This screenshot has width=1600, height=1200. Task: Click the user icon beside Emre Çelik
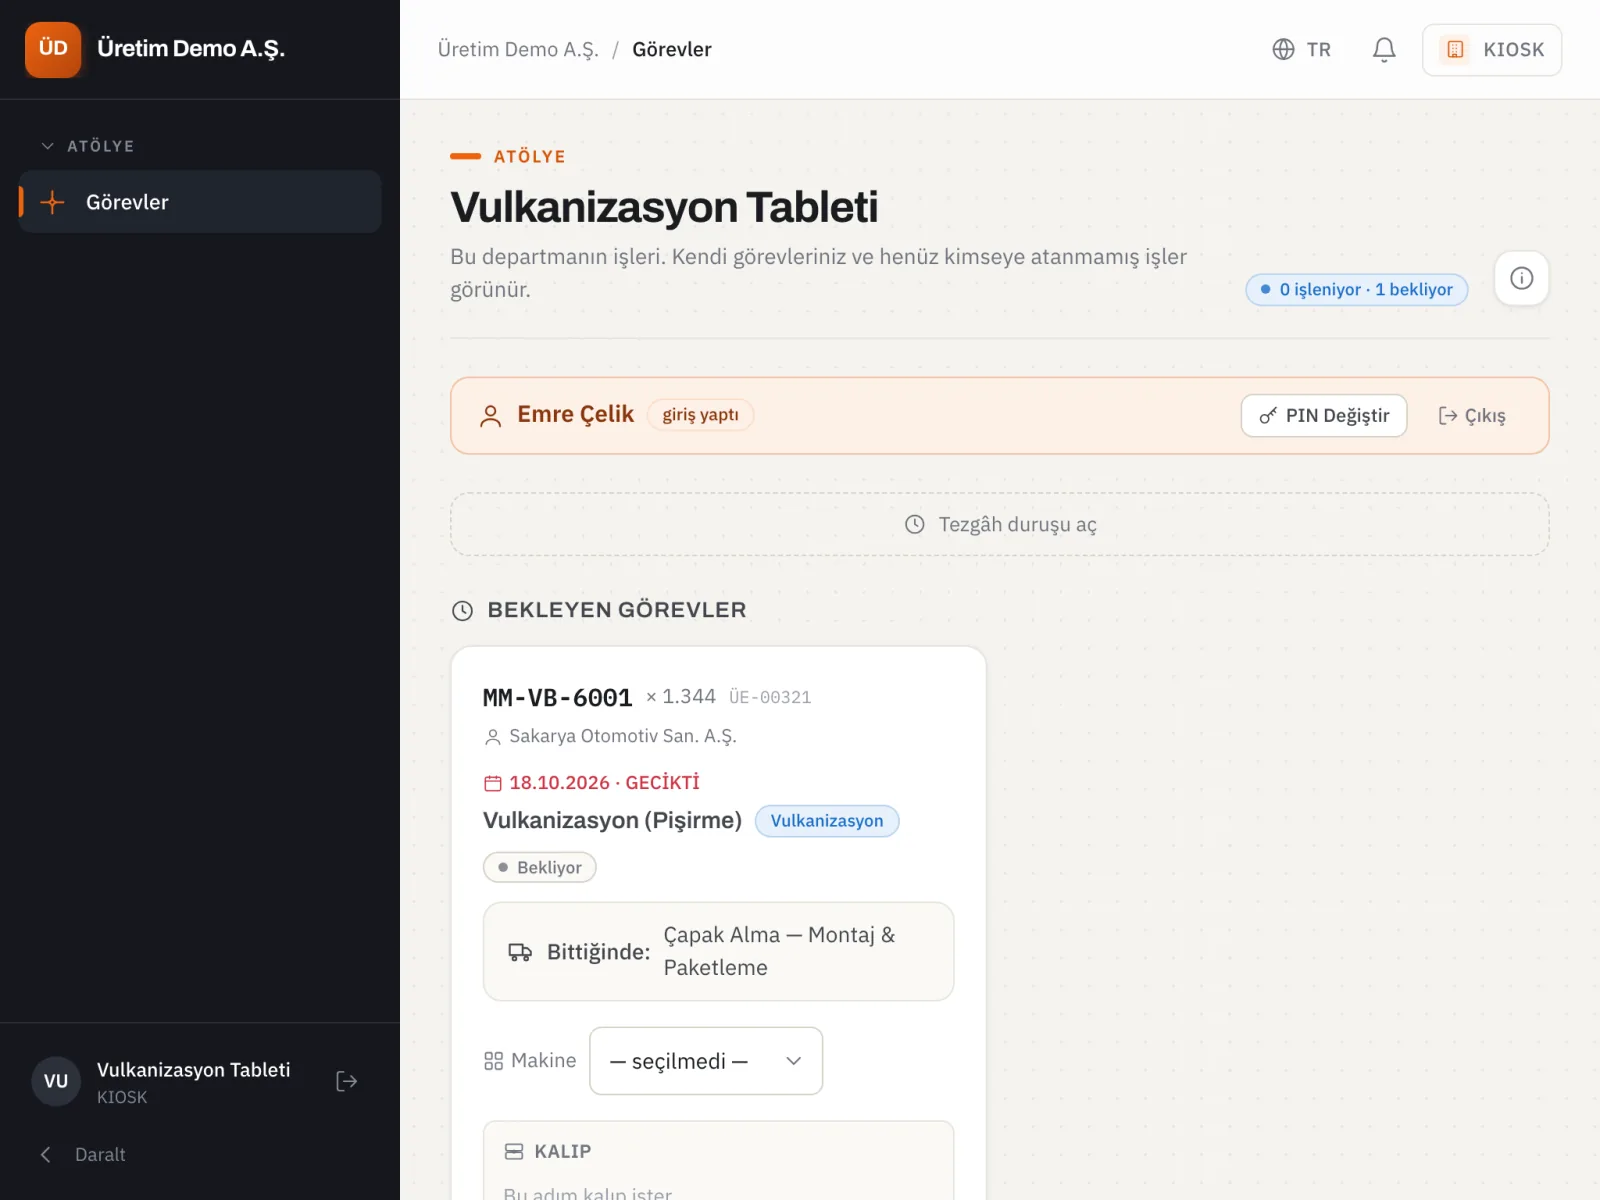(x=490, y=416)
